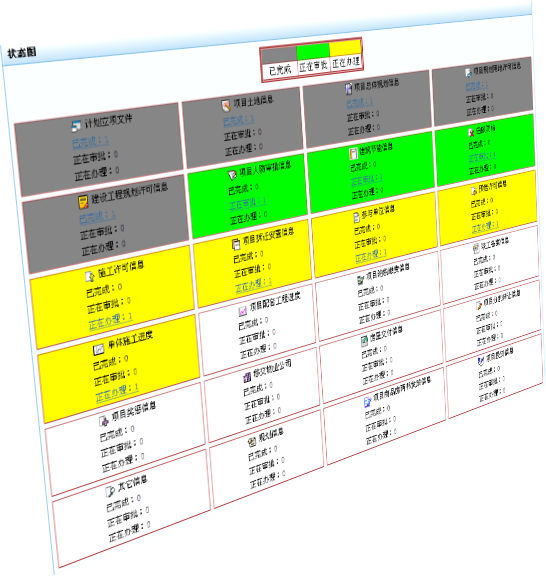Click the 状态图 panel title
This screenshot has width=546, height=576.
click(x=22, y=53)
